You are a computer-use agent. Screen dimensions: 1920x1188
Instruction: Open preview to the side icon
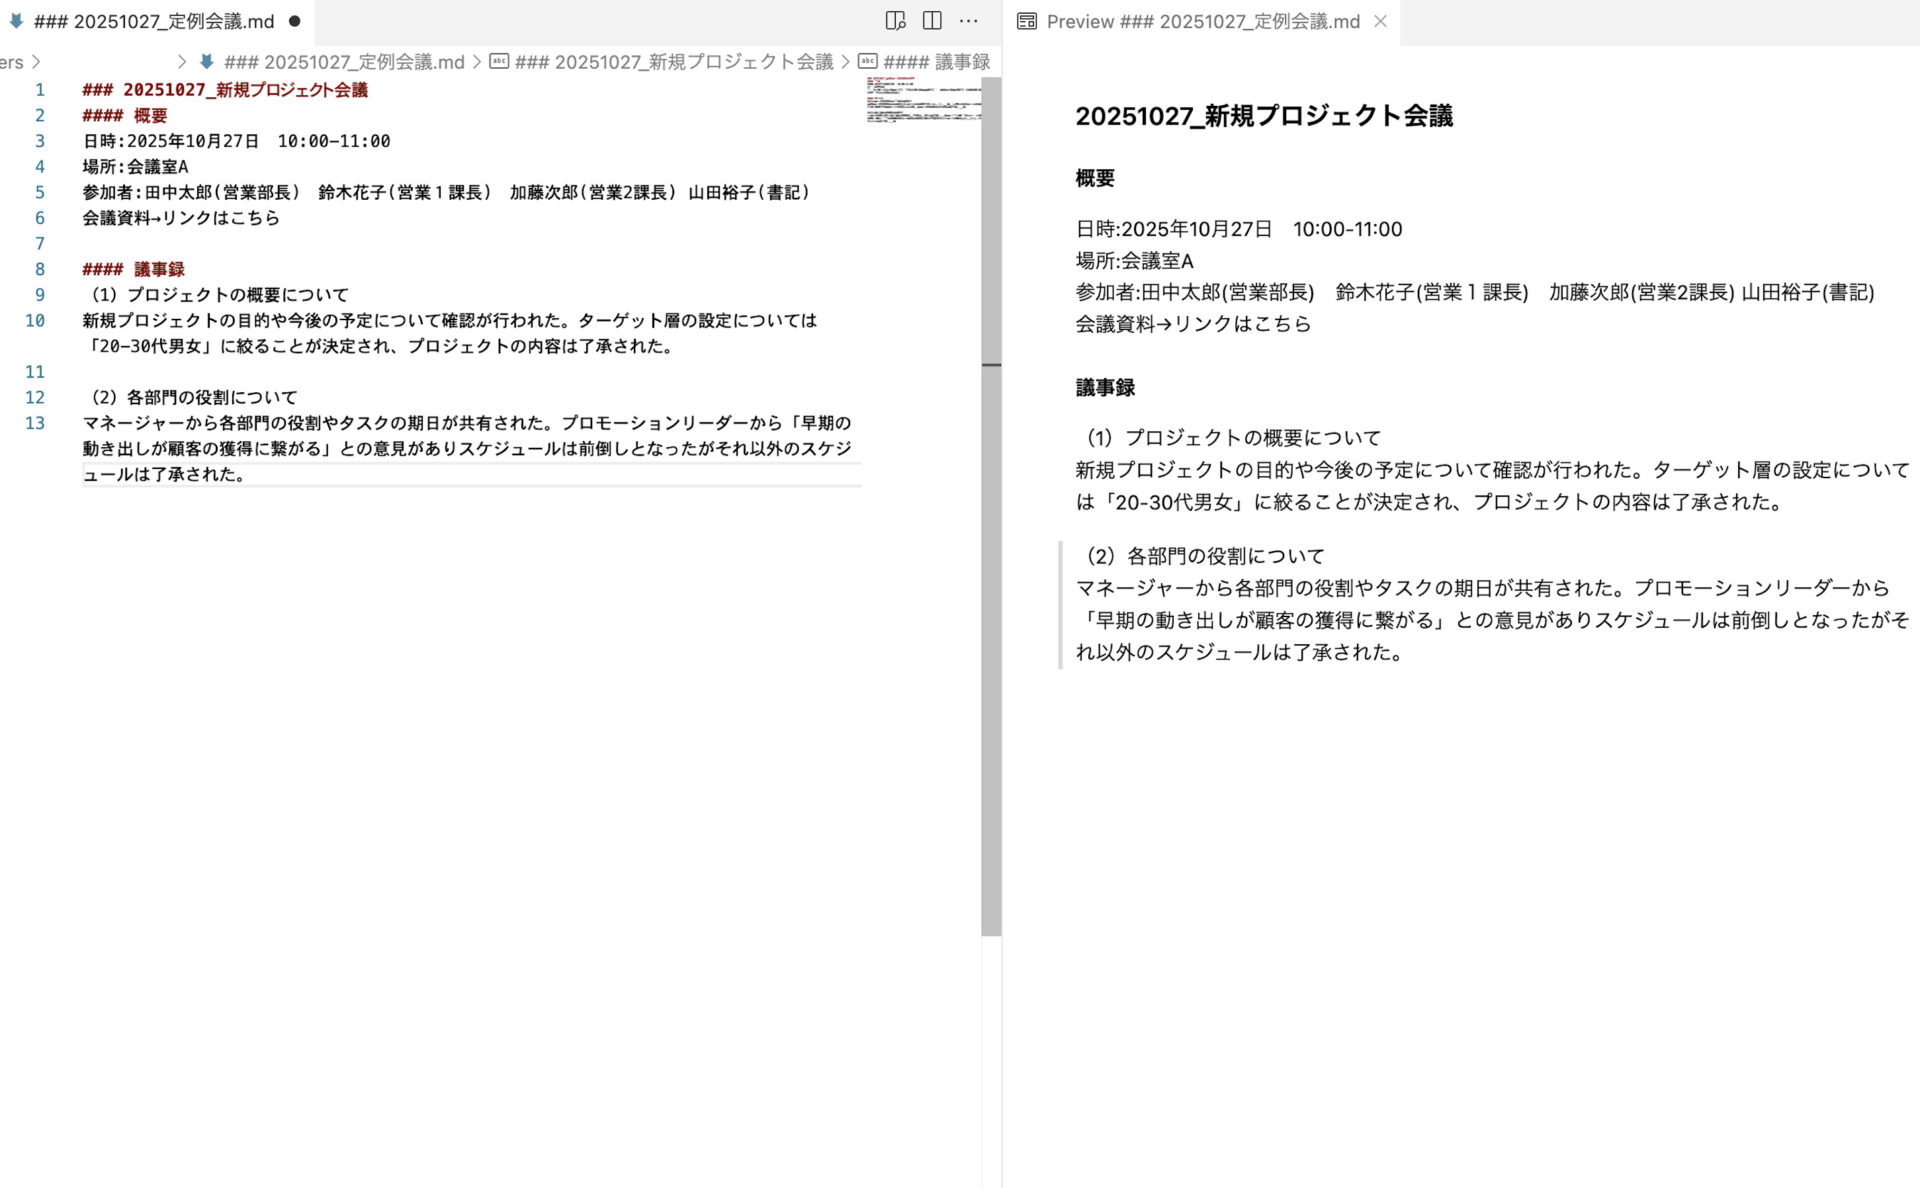coord(893,20)
